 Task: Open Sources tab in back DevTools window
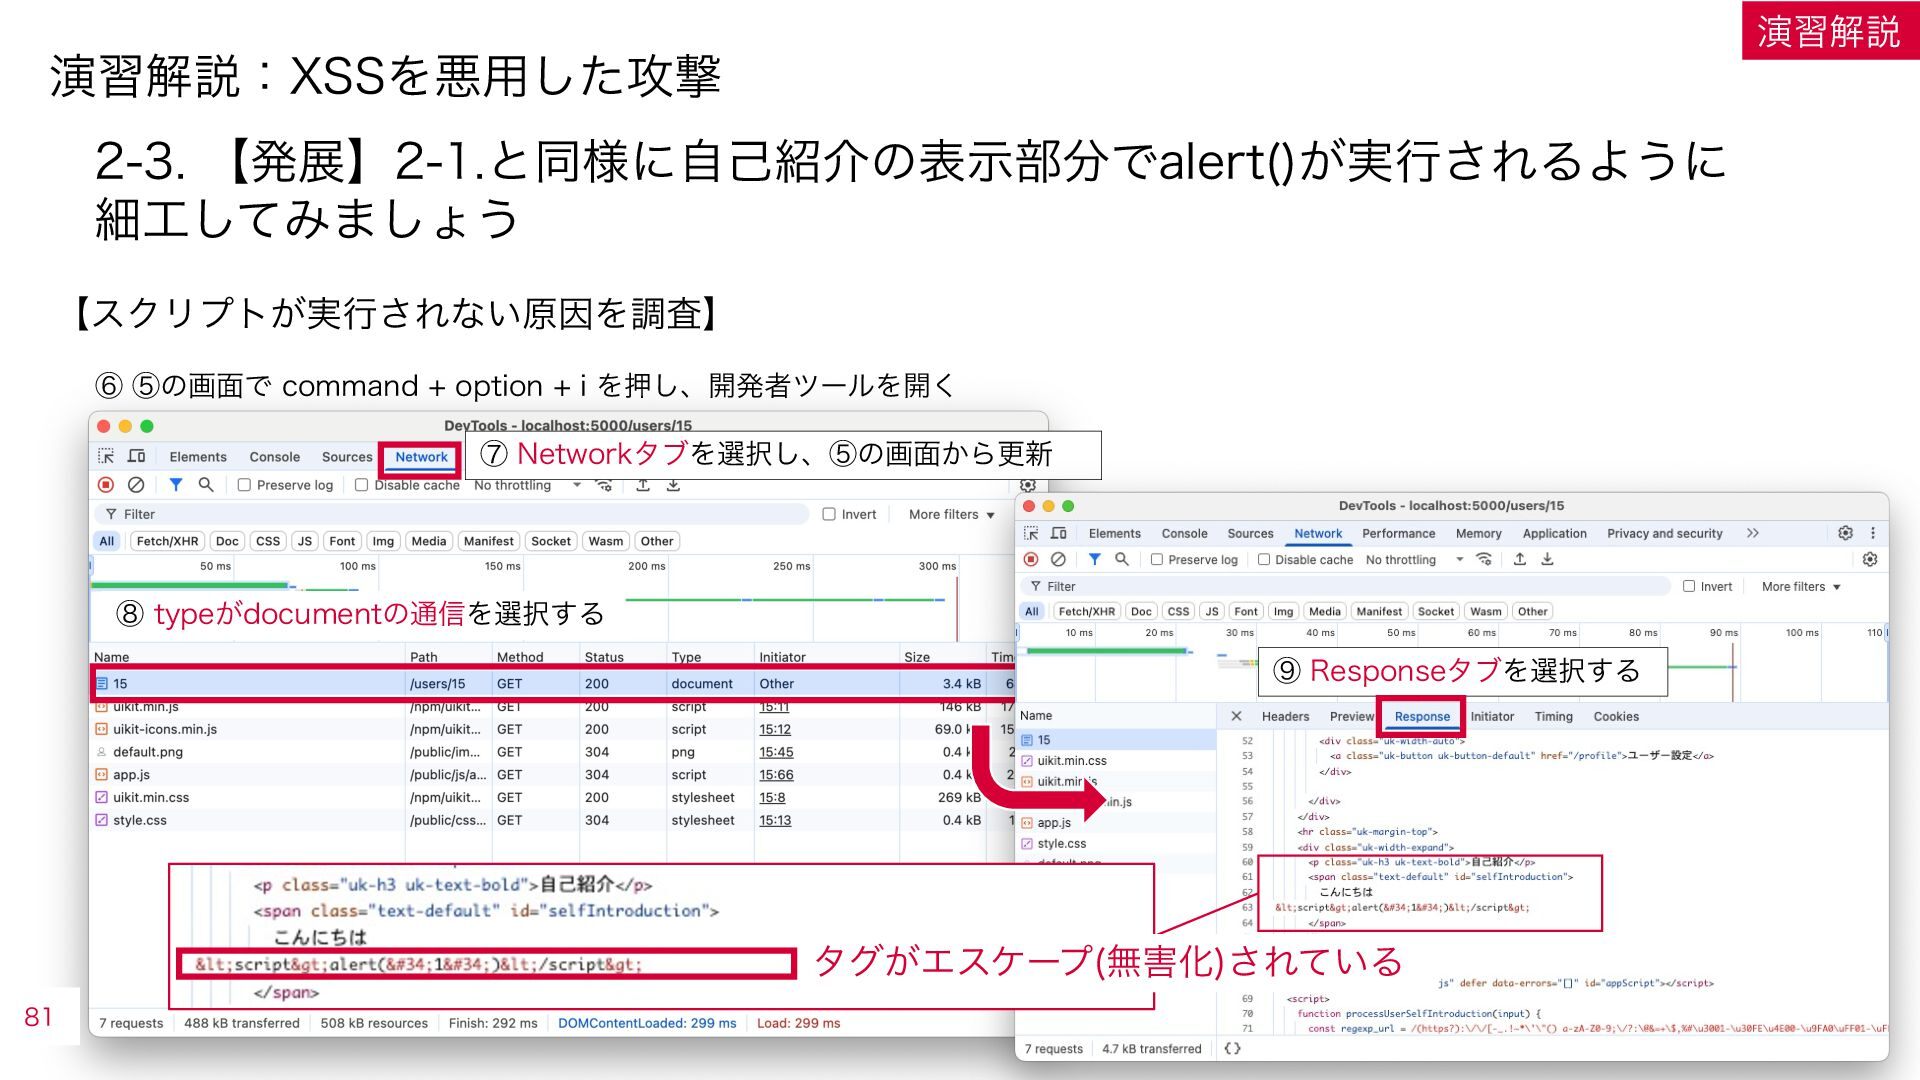[x=347, y=457]
